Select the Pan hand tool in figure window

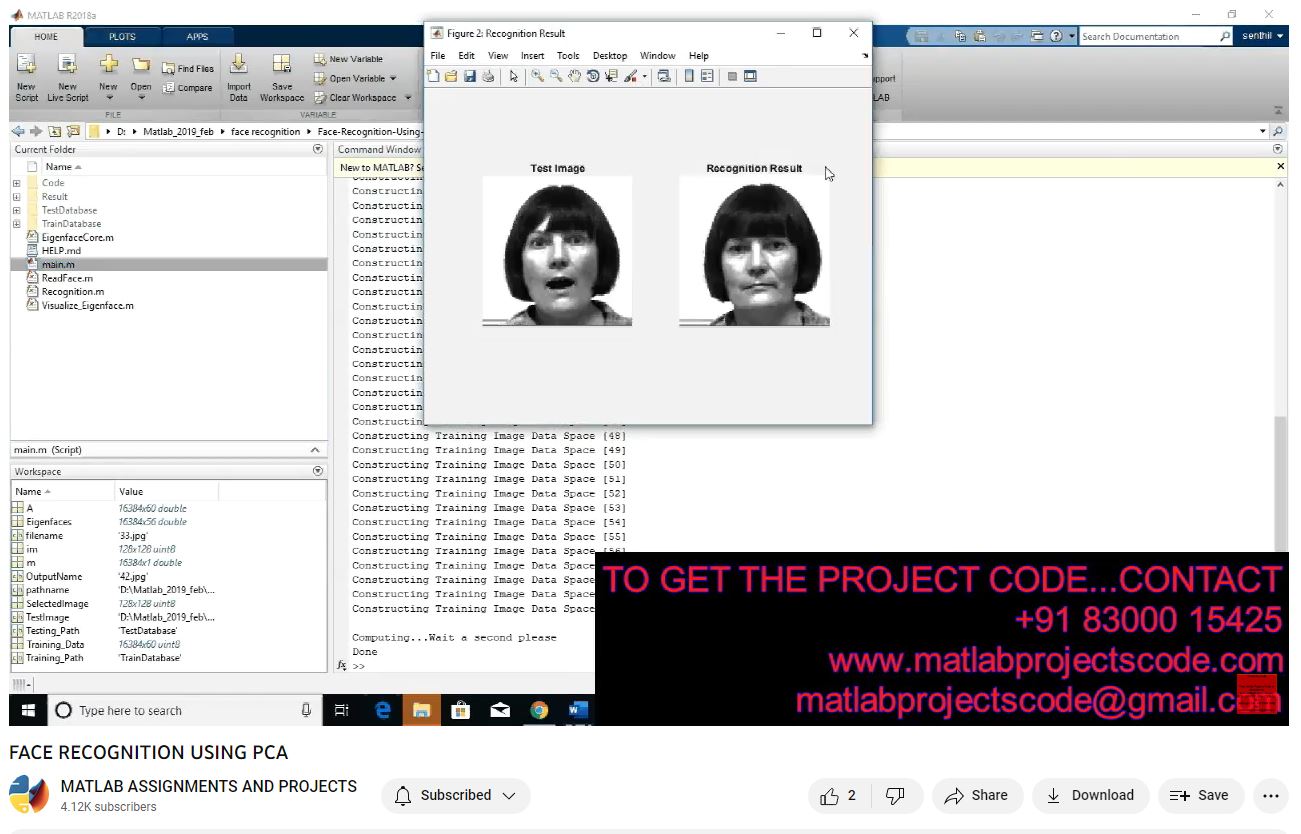coord(574,76)
